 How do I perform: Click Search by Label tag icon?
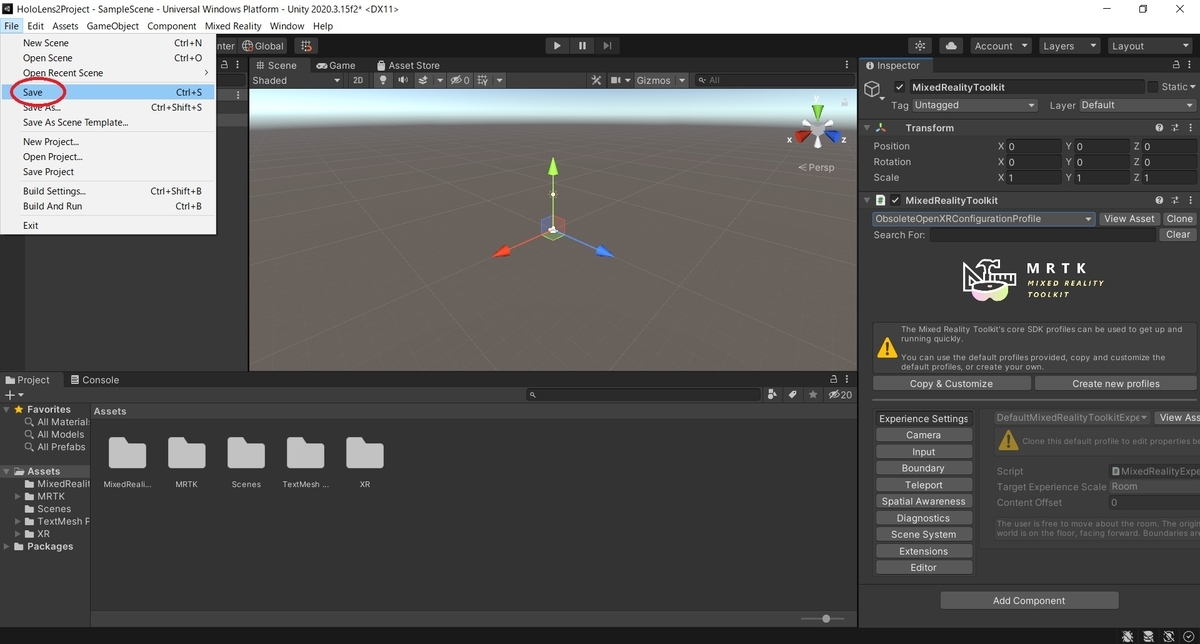click(x=792, y=395)
